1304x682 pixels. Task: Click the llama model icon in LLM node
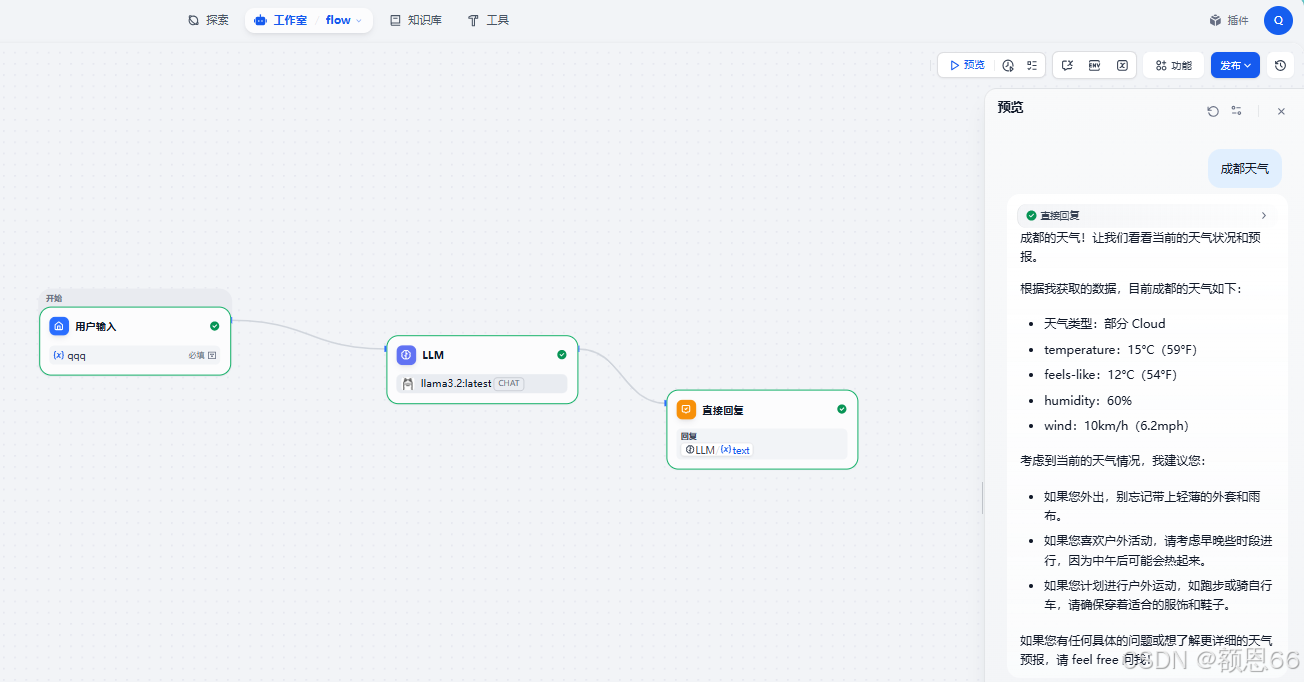408,383
